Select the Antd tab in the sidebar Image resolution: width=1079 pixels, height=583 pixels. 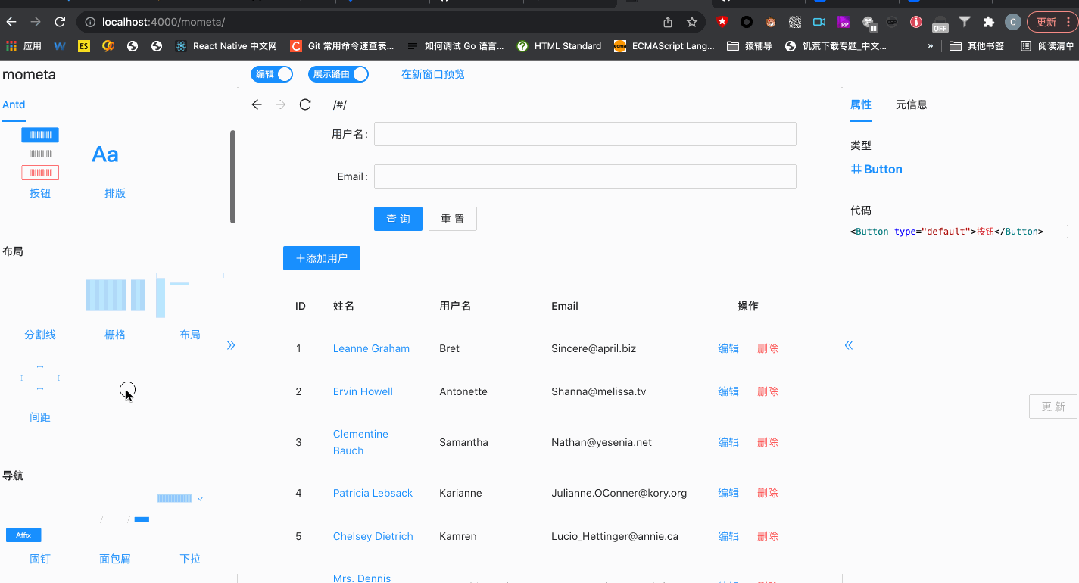click(14, 104)
